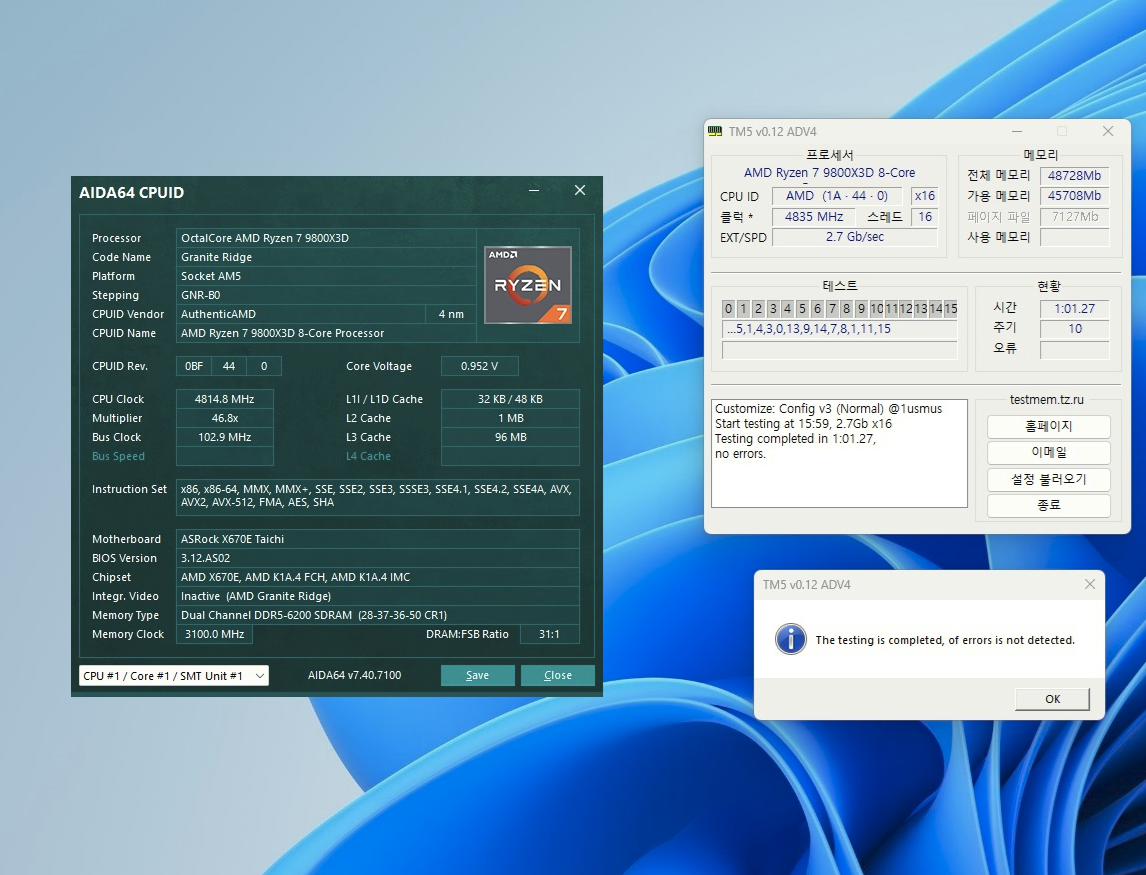Save the AIDA64 CPUID report
The image size is (1146, 875).
pos(477,675)
